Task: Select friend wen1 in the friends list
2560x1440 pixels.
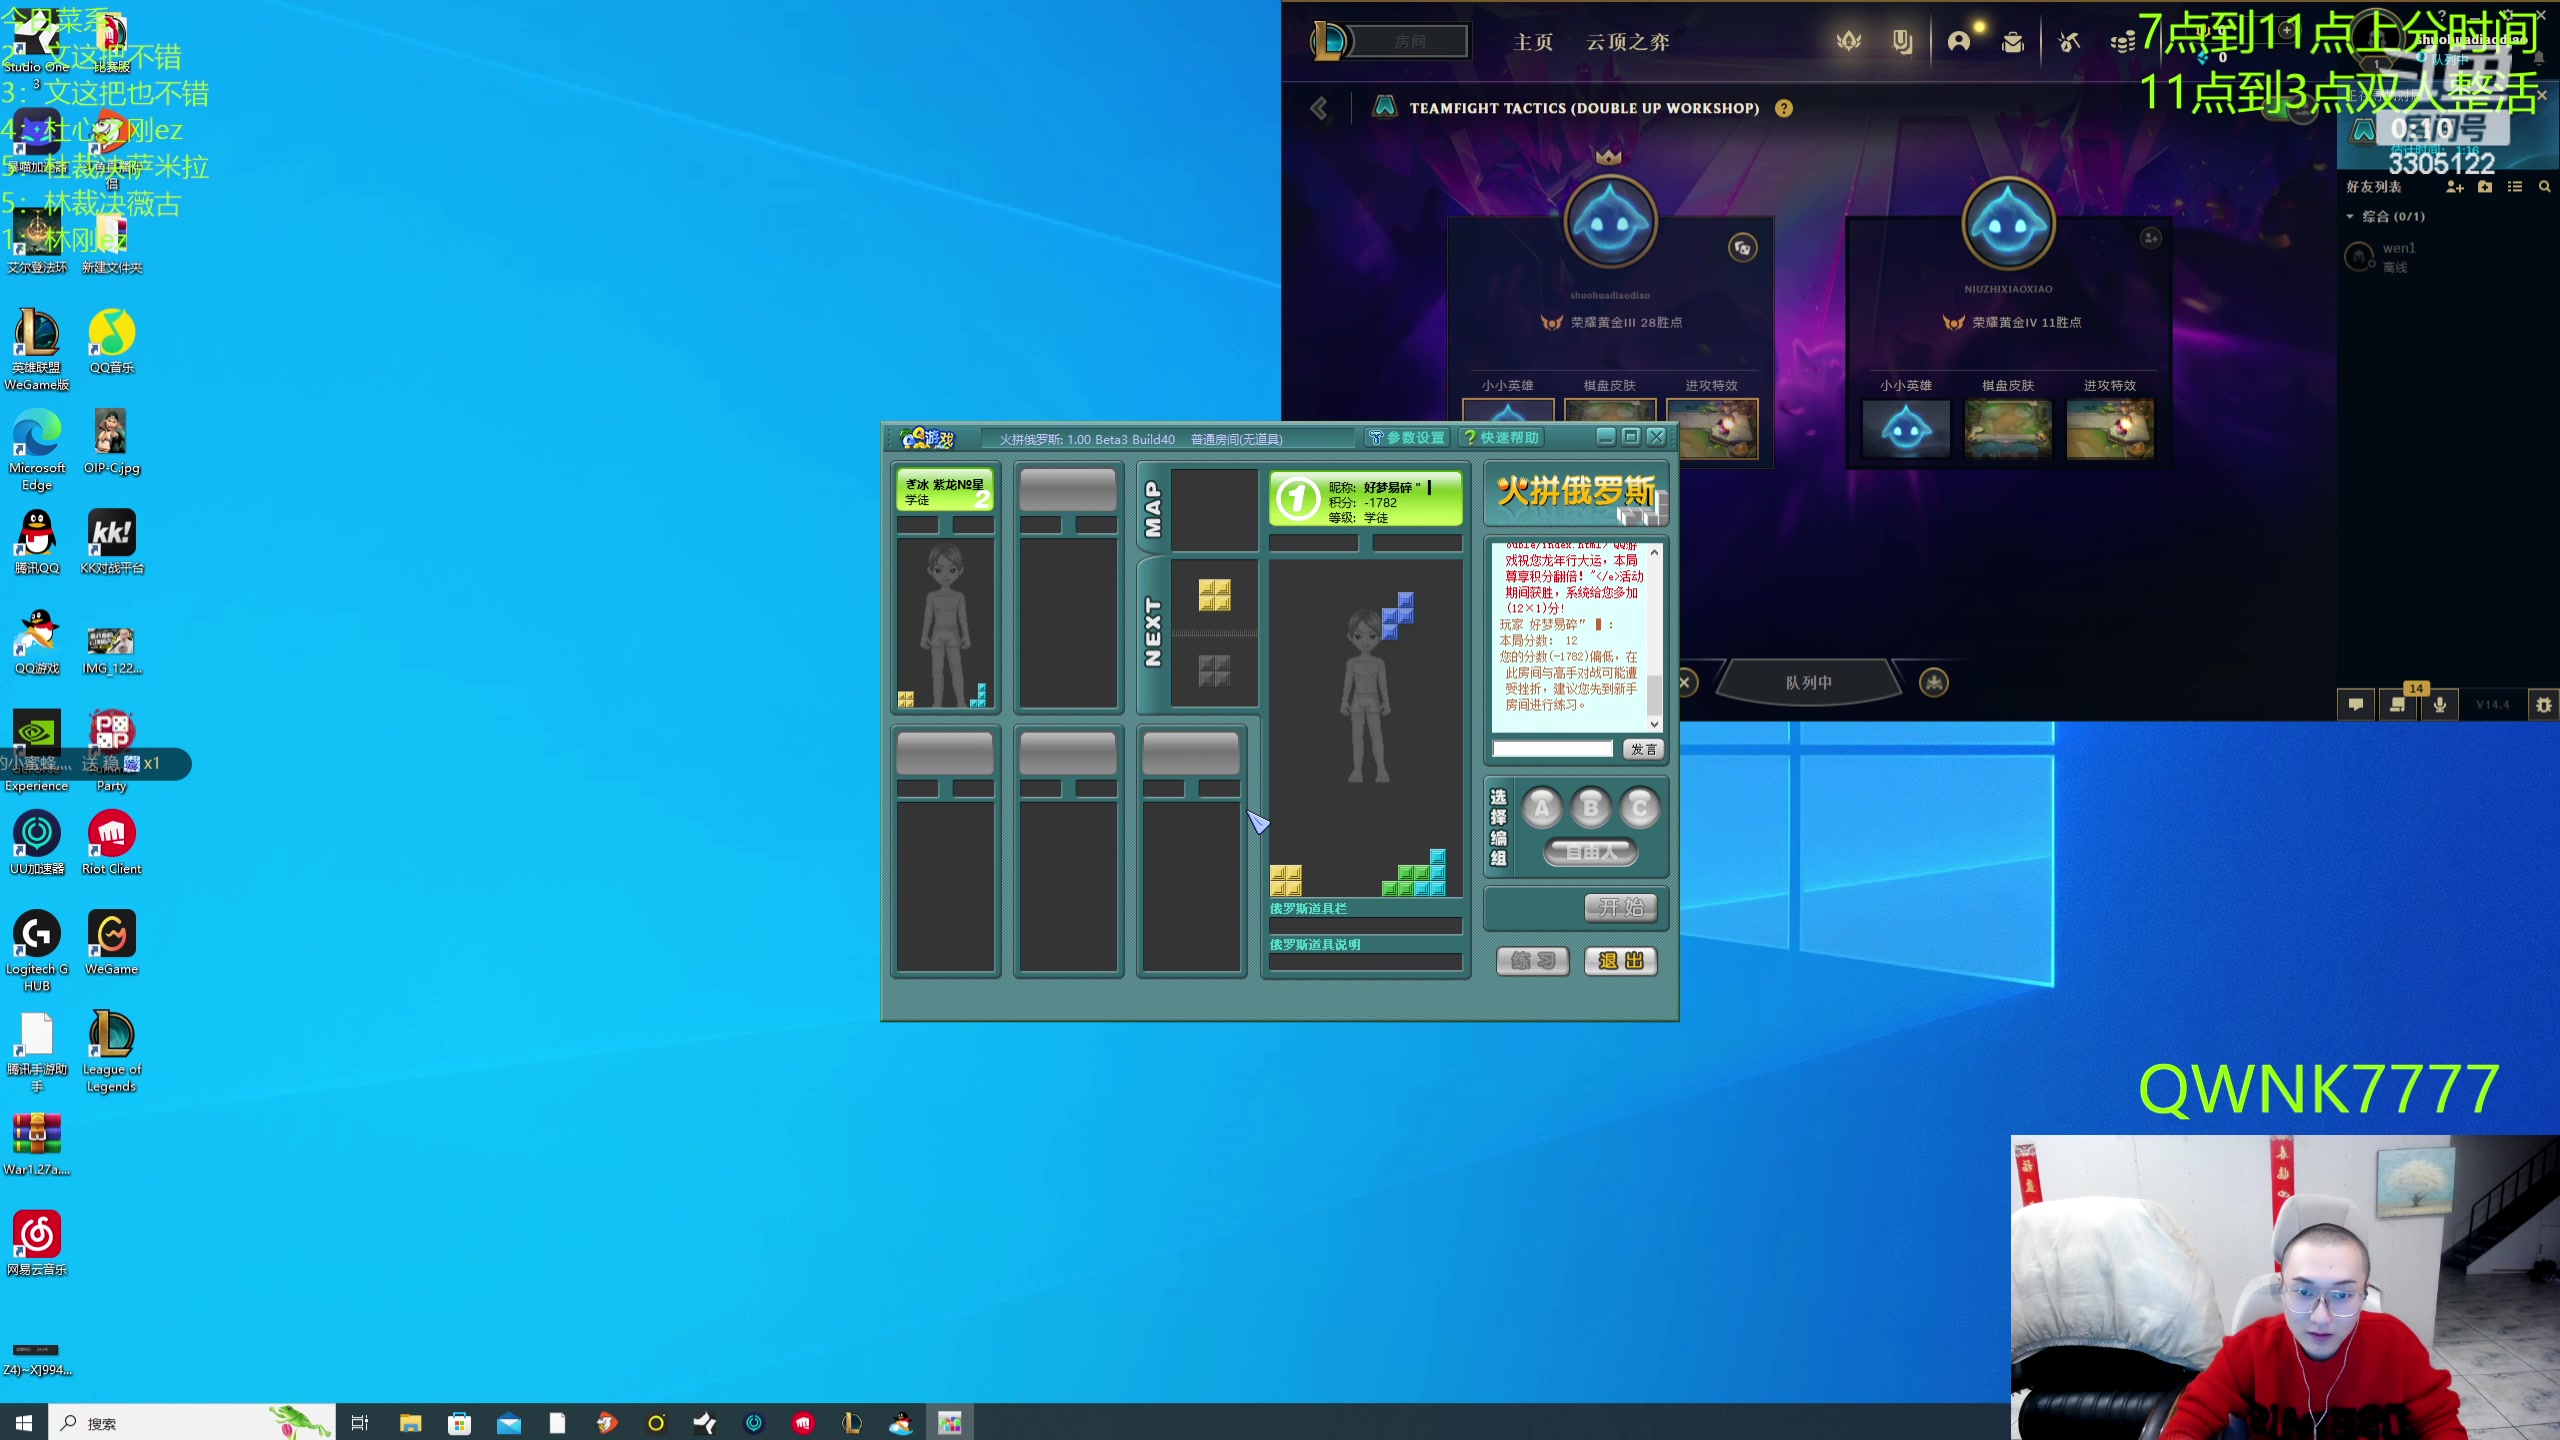Action: 2440,257
